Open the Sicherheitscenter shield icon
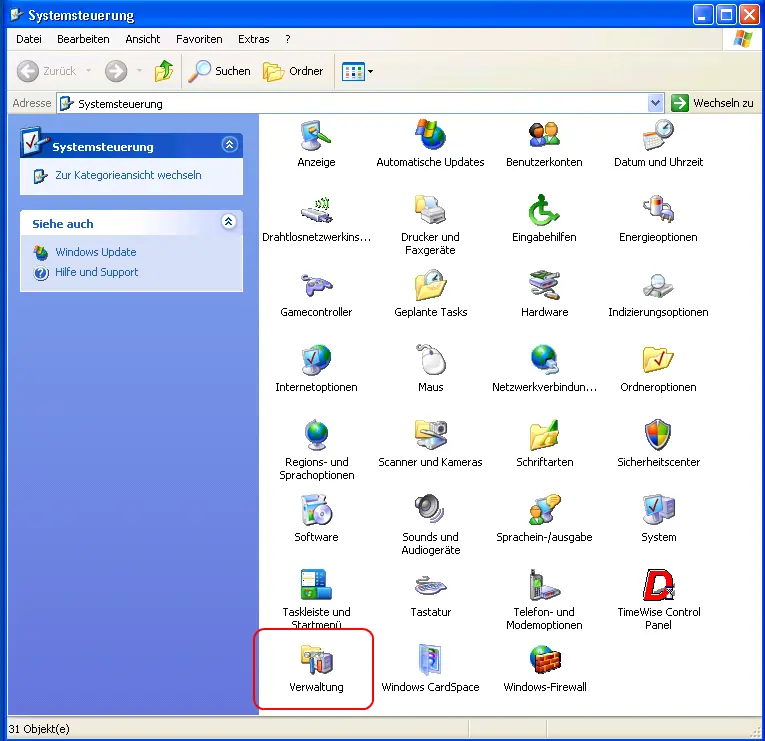 tap(658, 435)
